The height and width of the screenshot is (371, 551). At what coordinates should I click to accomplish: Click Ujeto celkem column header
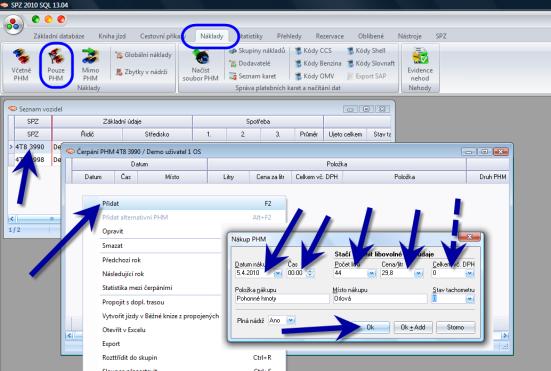(345, 134)
